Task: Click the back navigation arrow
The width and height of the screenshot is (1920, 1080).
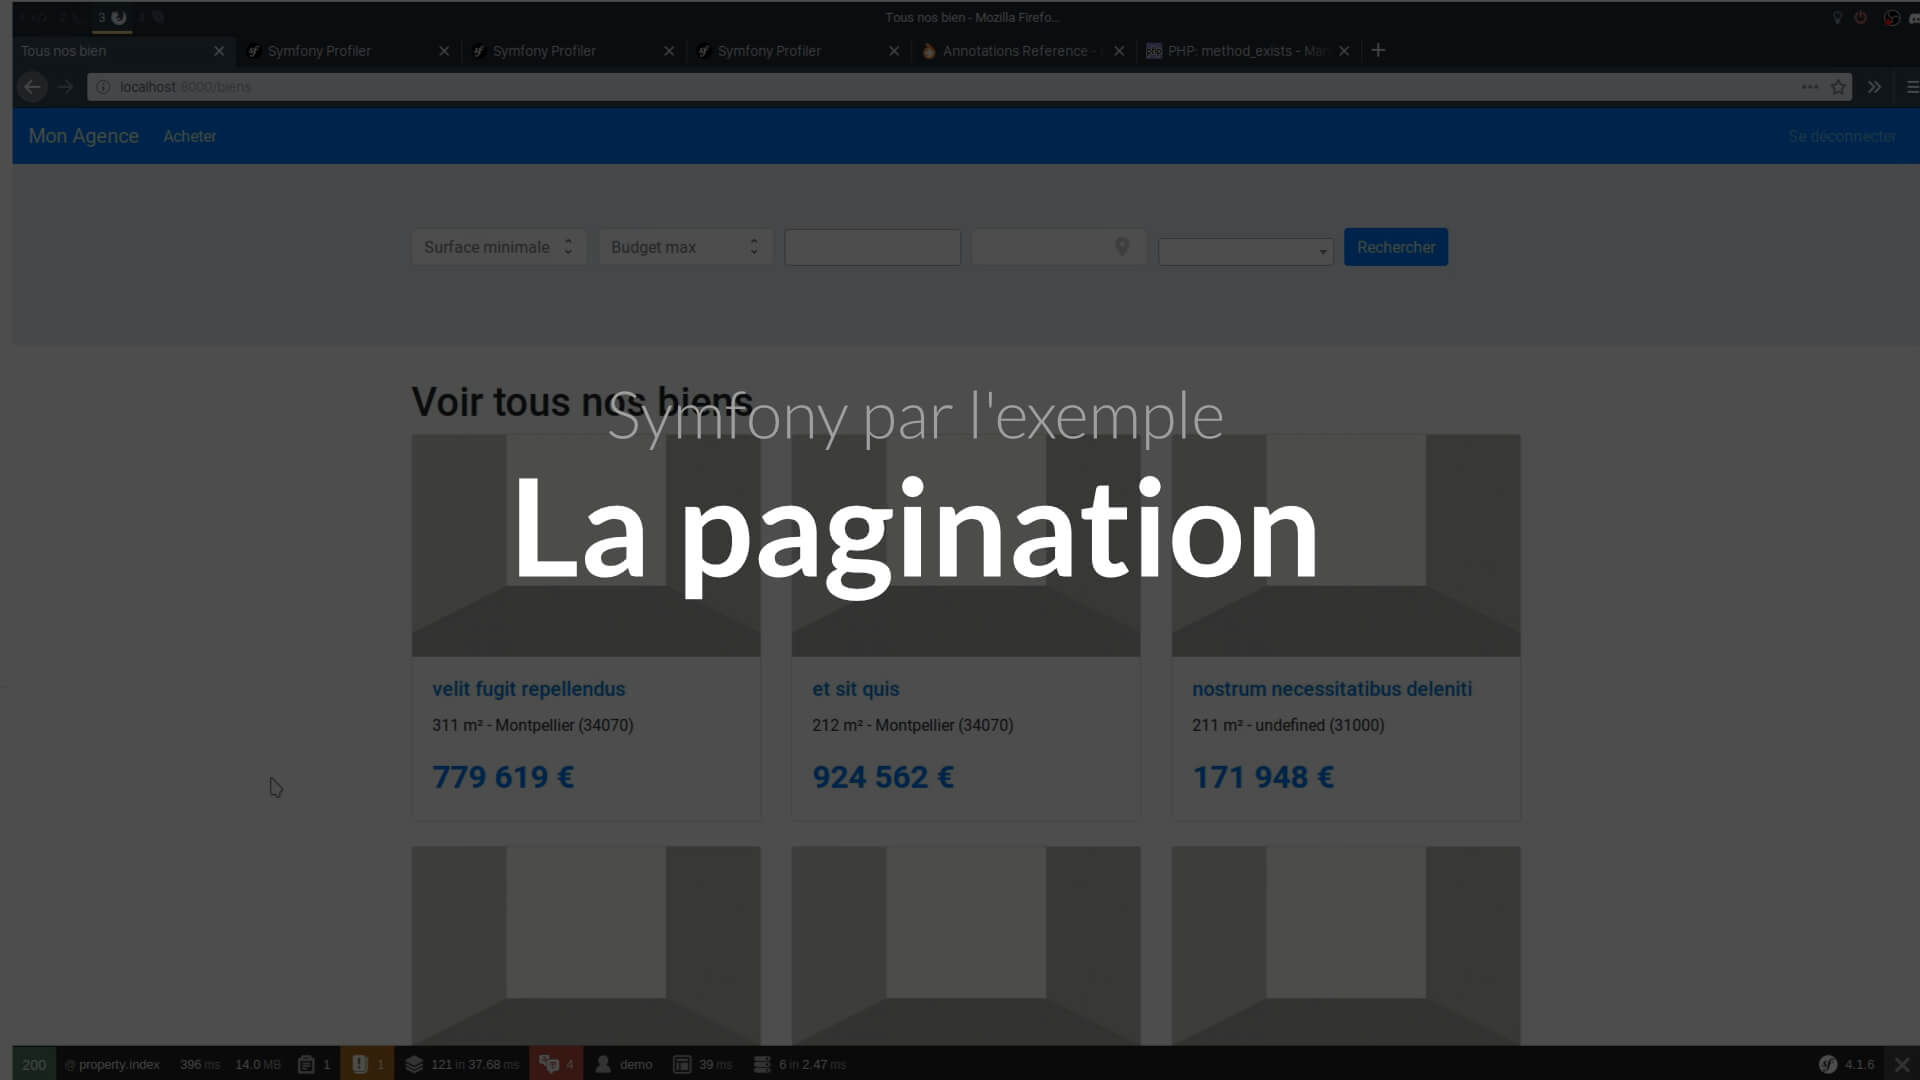Action: pyautogui.click(x=32, y=87)
